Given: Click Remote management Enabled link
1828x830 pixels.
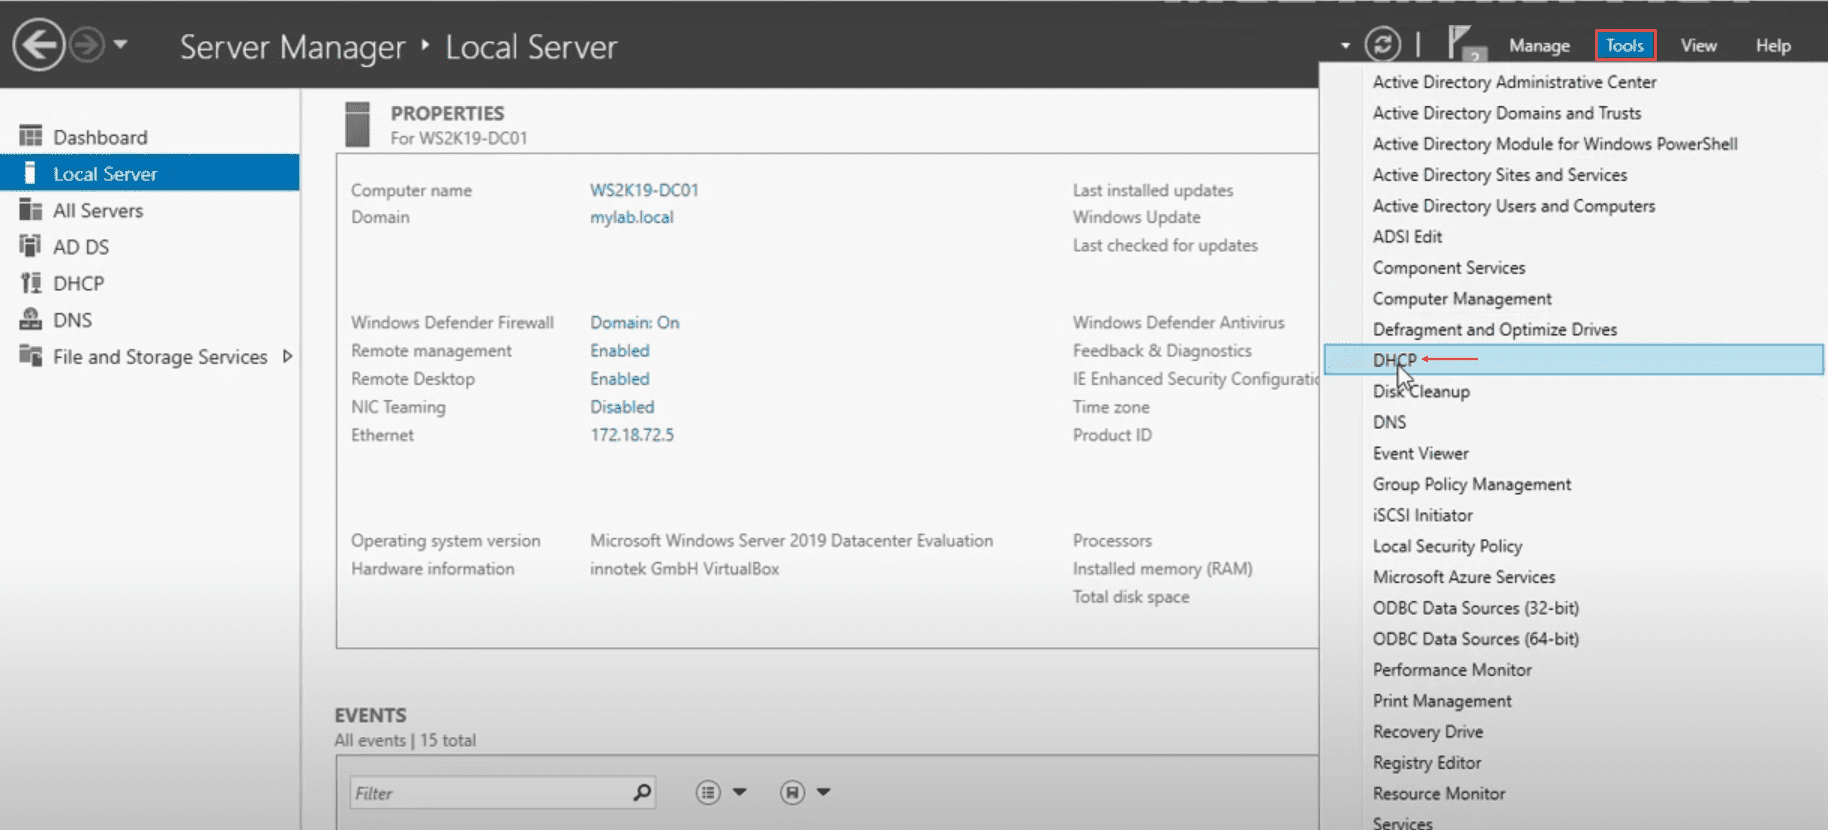Looking at the screenshot, I should coord(619,350).
